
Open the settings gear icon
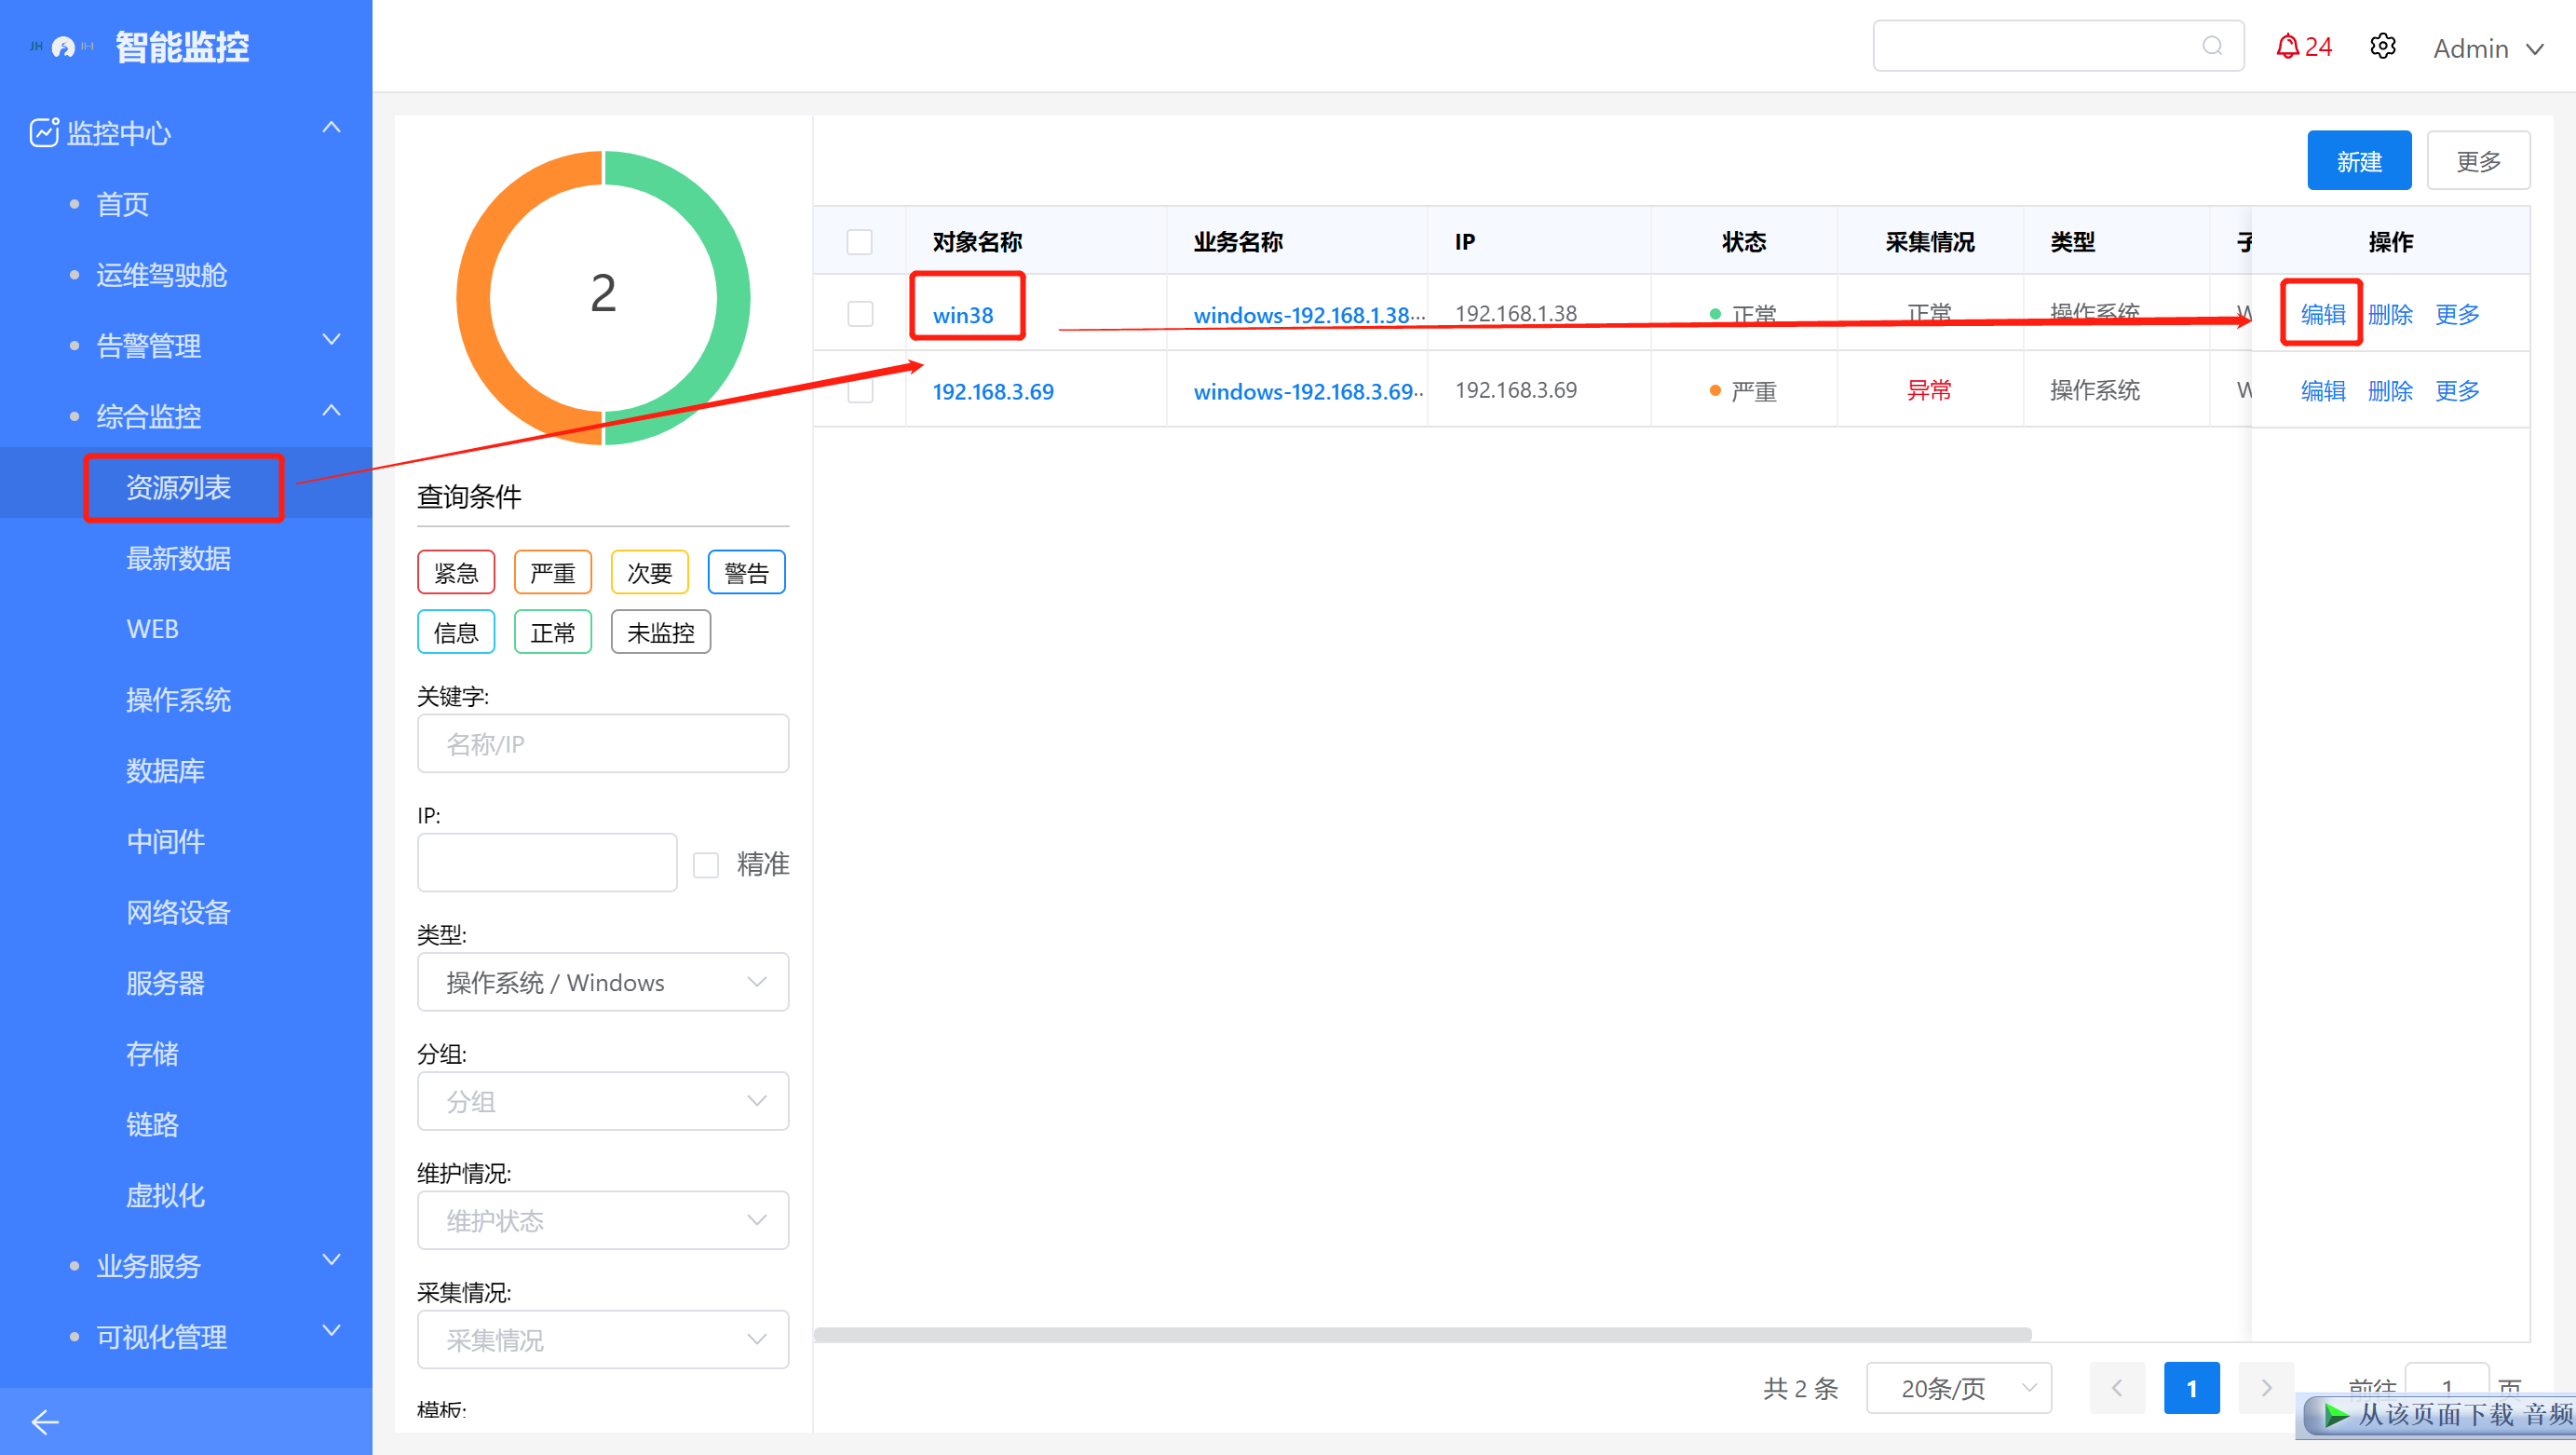point(2383,46)
